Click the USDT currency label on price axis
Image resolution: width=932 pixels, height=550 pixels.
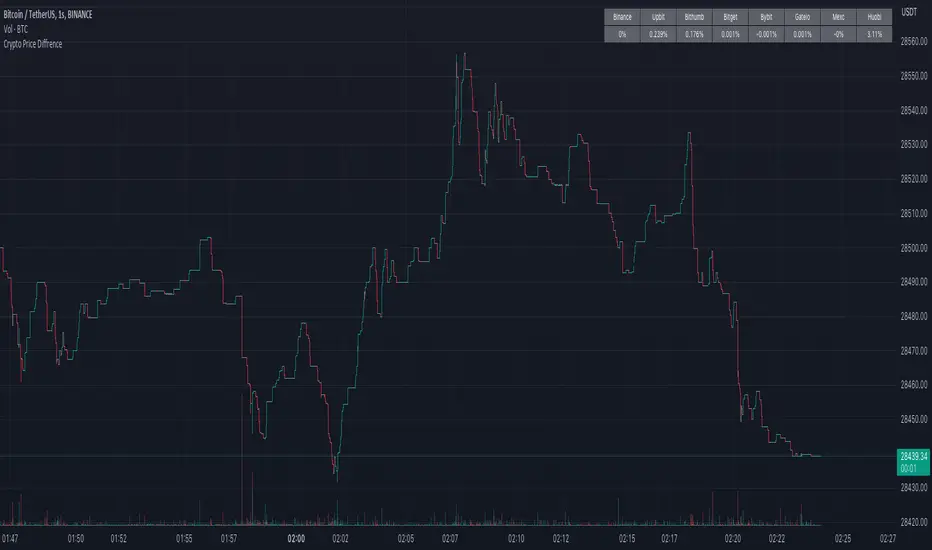[909, 12]
